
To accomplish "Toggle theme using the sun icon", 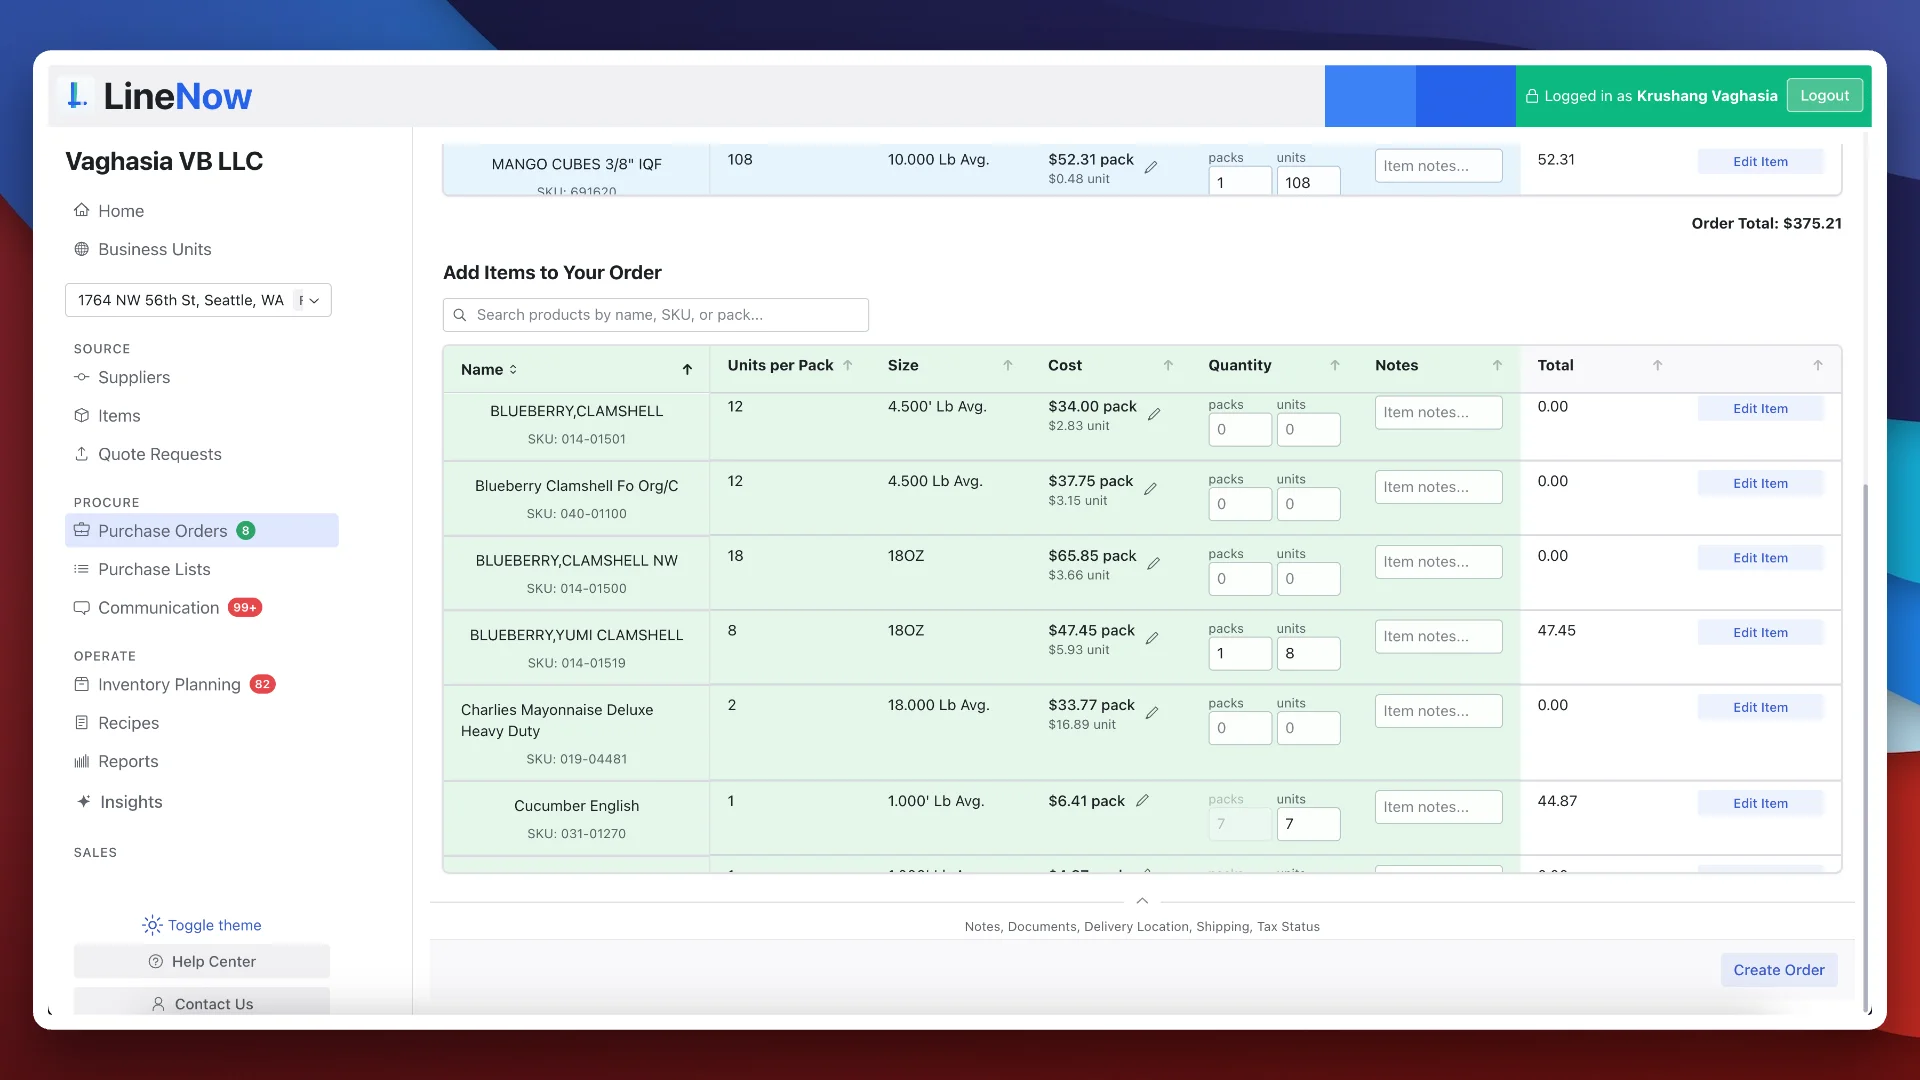I will (x=152, y=925).
